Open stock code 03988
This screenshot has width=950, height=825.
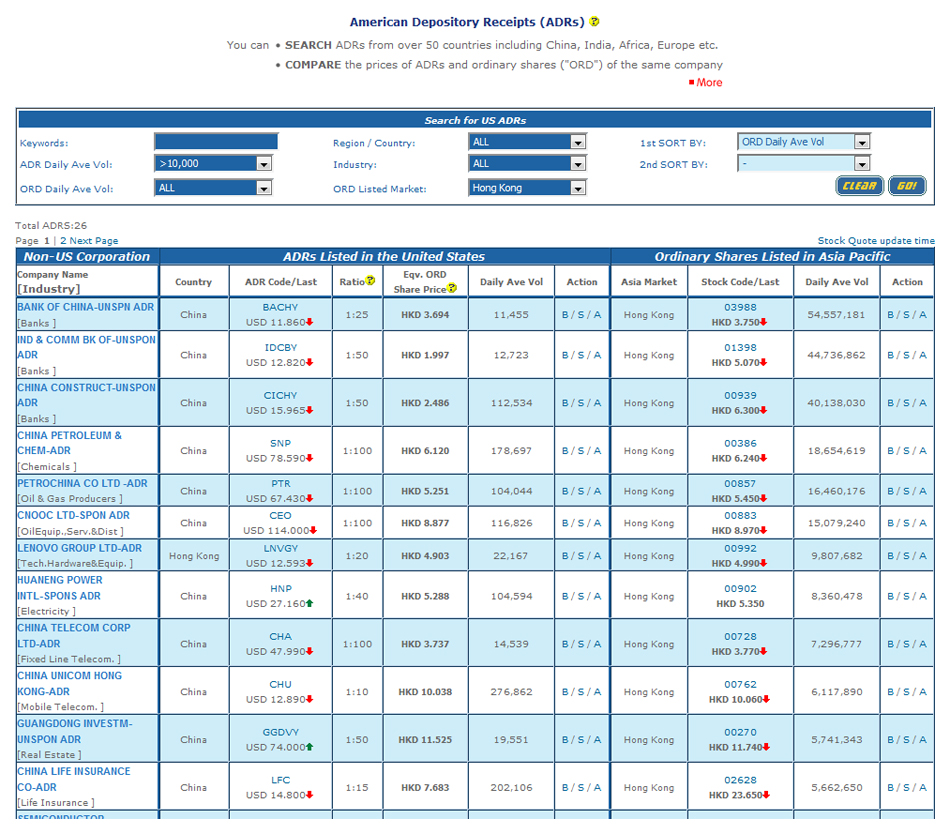tap(740, 307)
